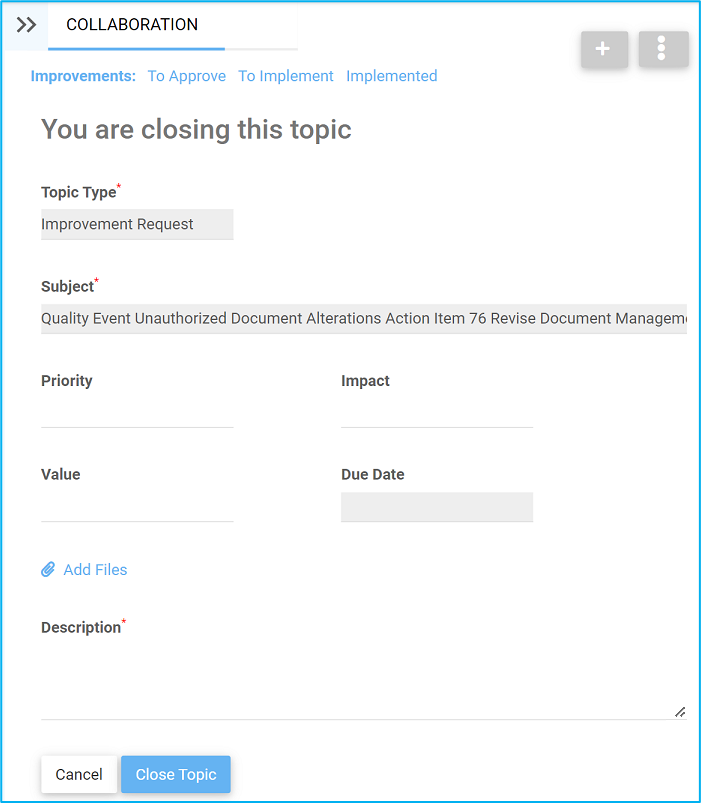
Task: Select the Priority dropdown field
Action: click(x=137, y=412)
